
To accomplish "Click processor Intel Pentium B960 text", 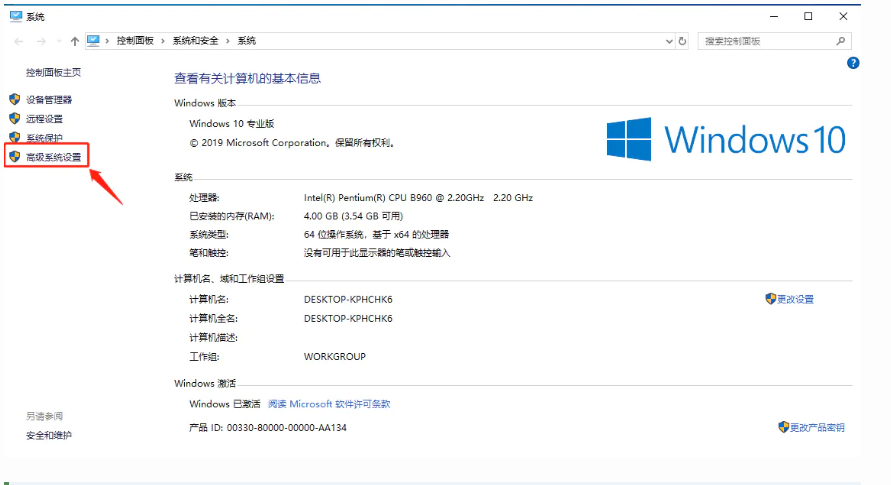I will [418, 198].
